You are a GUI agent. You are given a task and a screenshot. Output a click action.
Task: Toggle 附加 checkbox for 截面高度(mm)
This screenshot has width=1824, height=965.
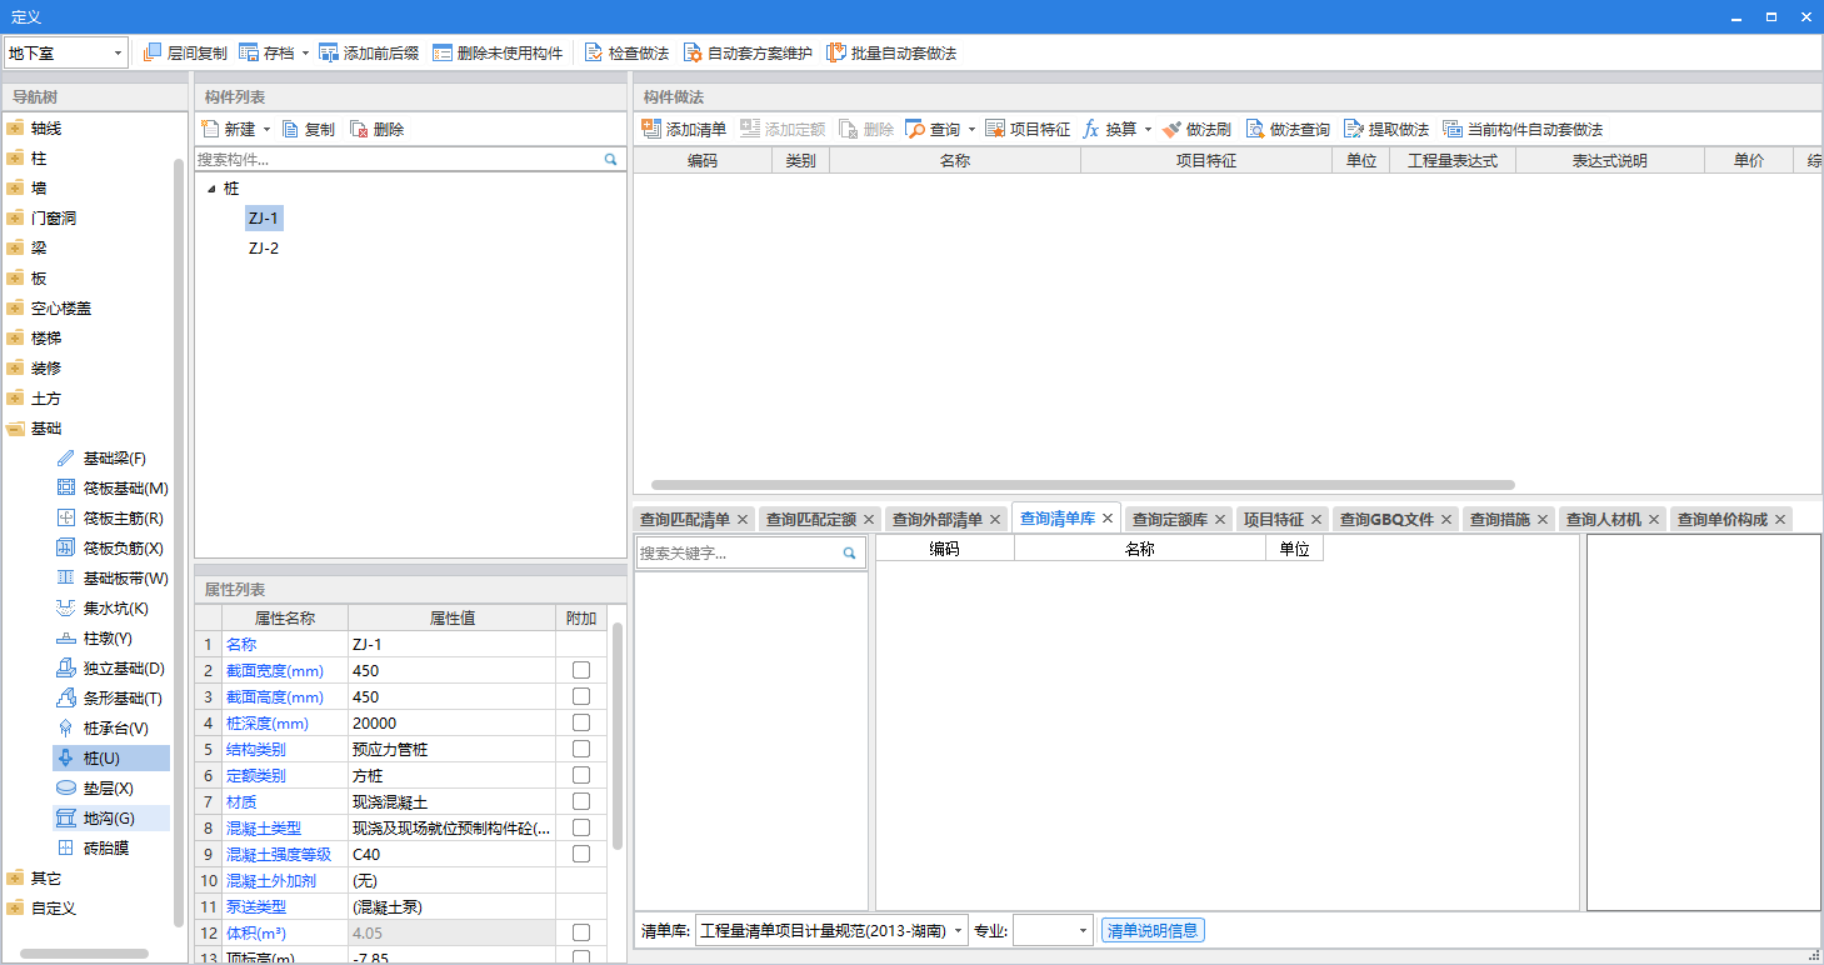tap(581, 696)
